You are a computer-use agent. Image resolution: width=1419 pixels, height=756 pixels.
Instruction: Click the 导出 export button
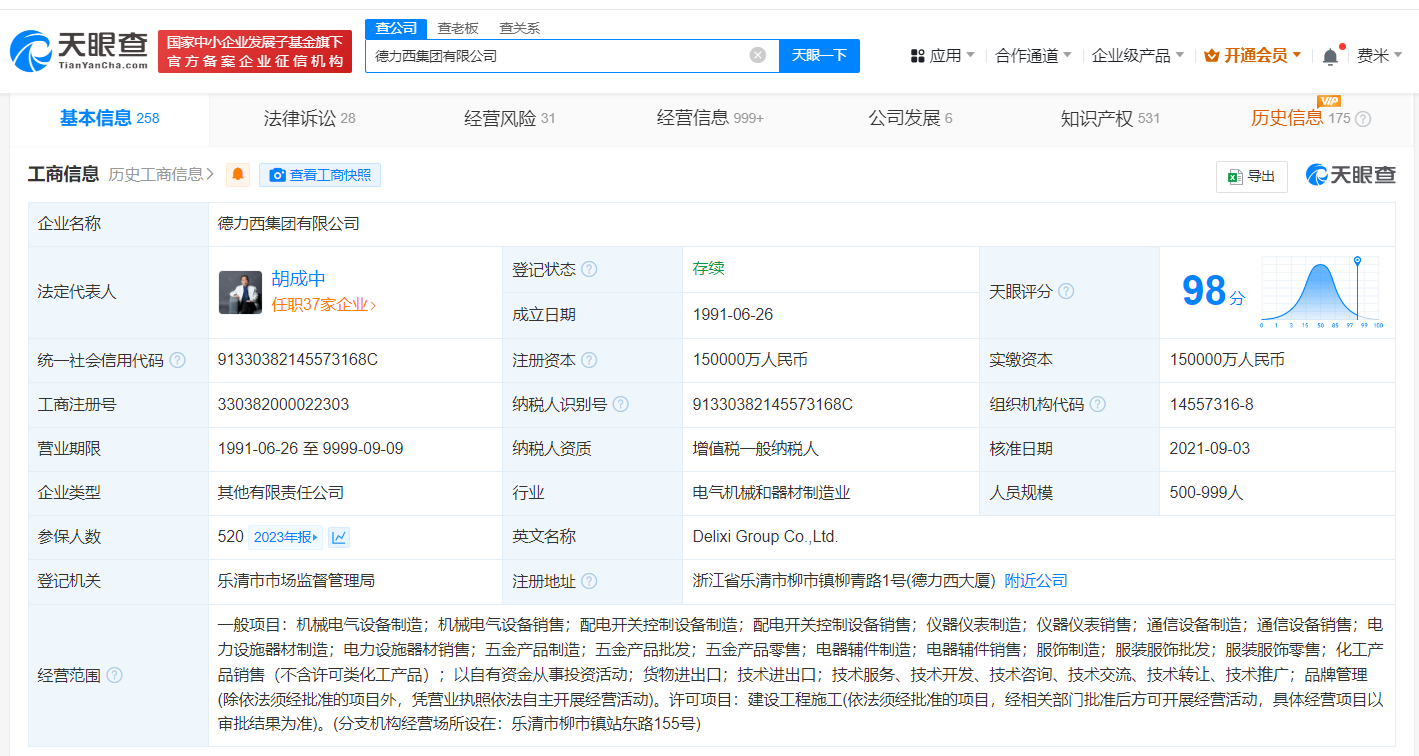point(1252,176)
